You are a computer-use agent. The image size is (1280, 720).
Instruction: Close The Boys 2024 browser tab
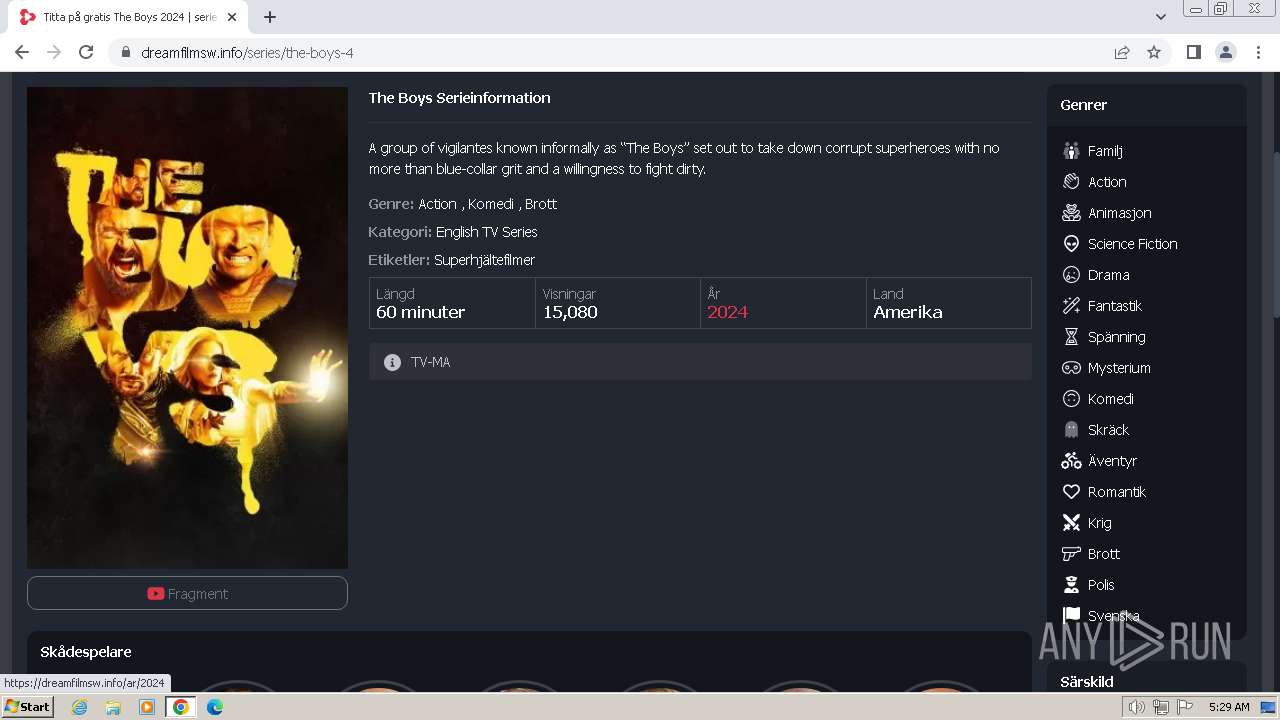(x=233, y=17)
